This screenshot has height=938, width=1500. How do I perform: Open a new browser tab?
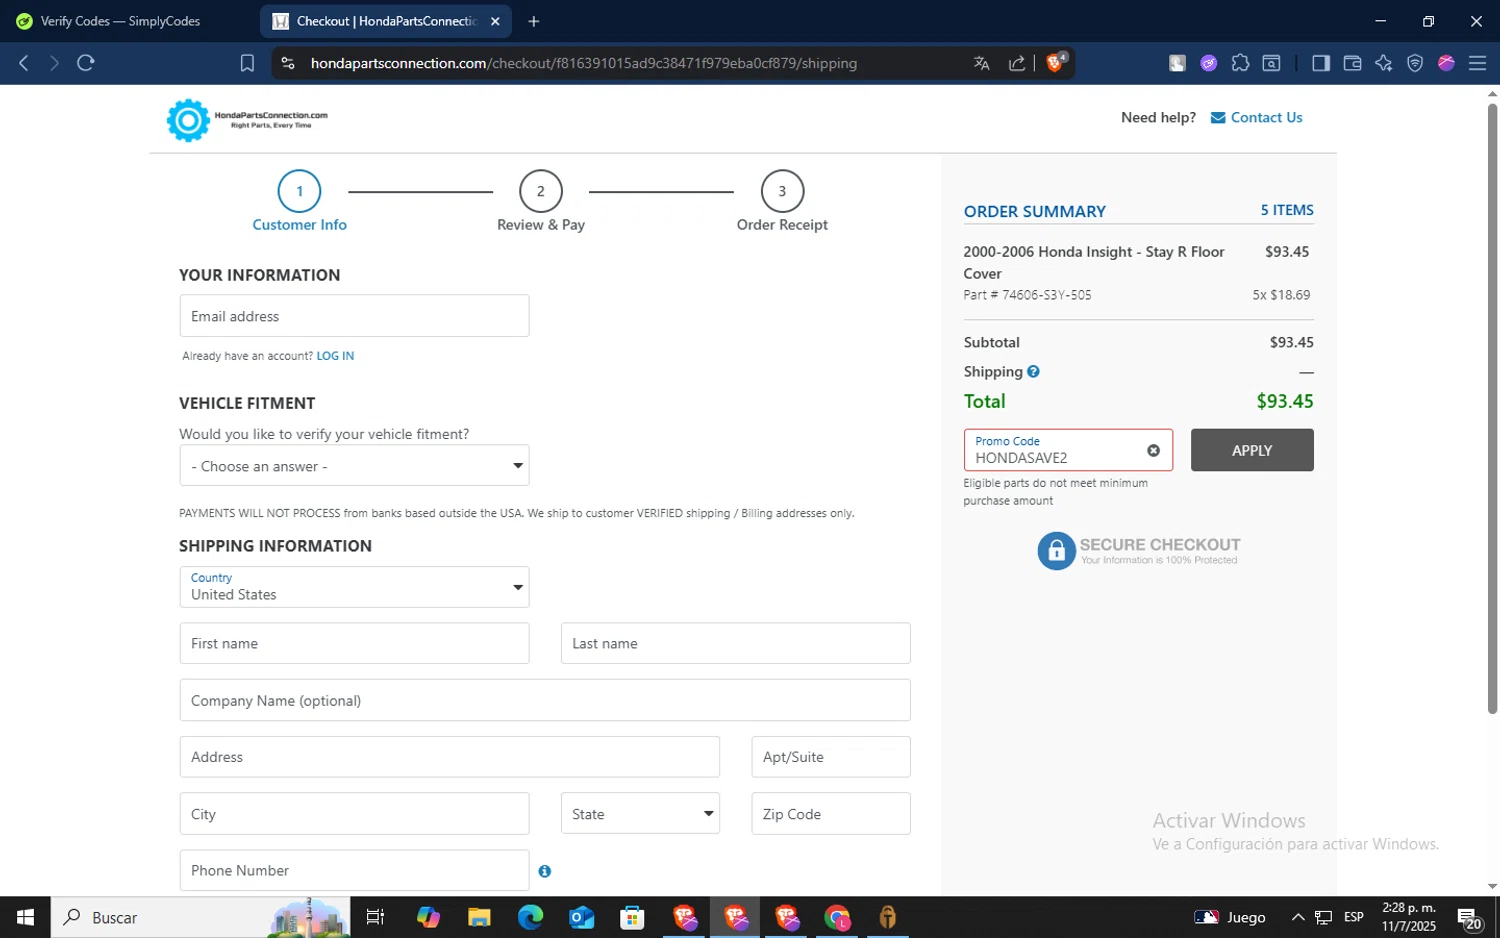click(x=533, y=21)
